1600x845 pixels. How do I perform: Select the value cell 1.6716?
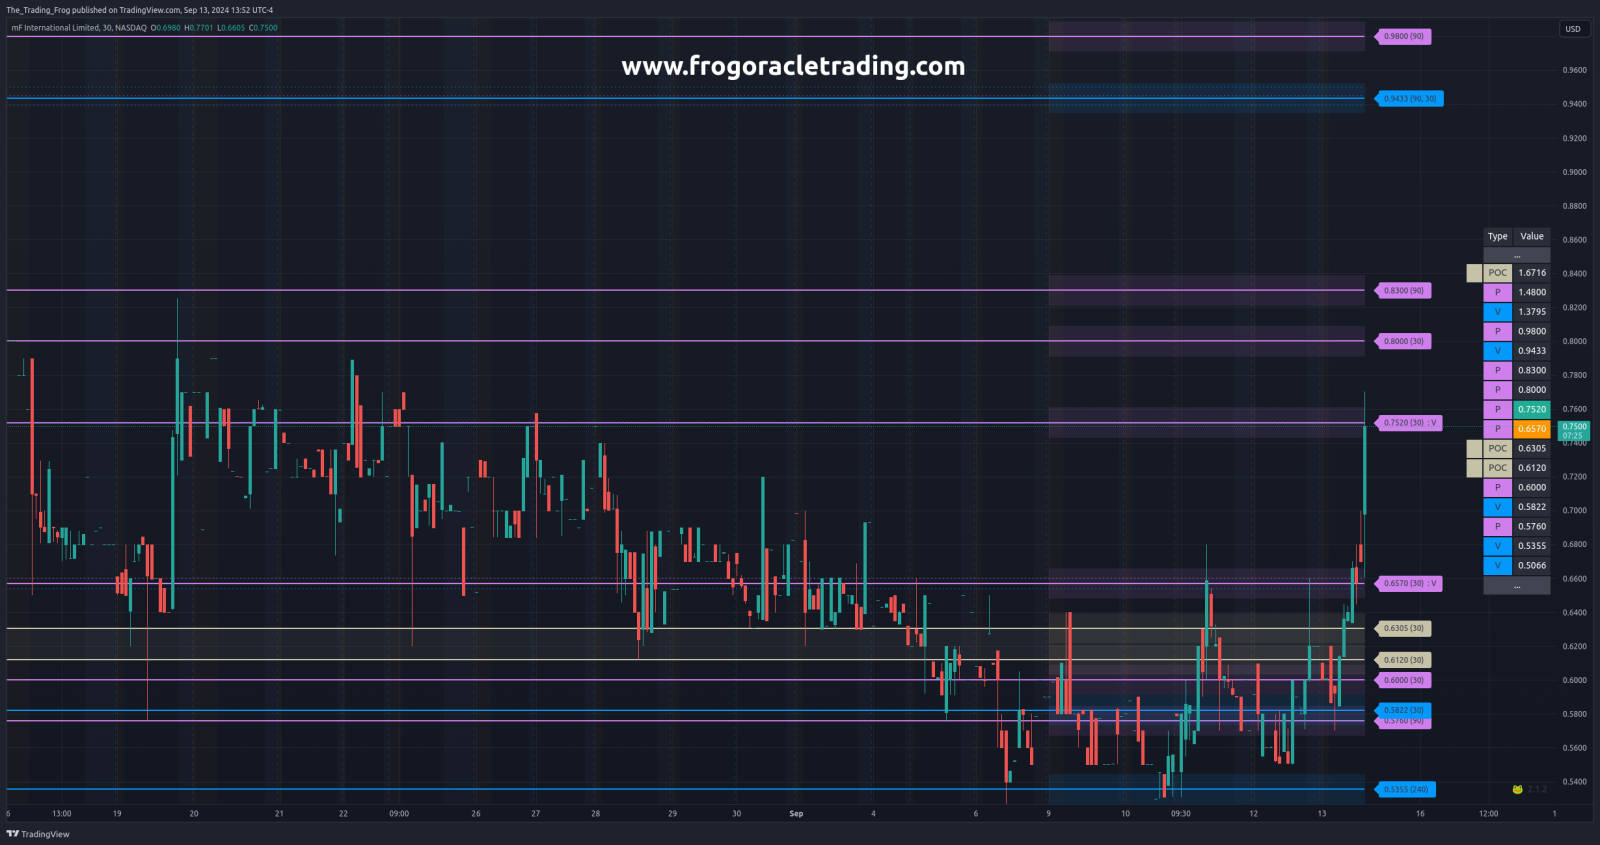click(1532, 273)
